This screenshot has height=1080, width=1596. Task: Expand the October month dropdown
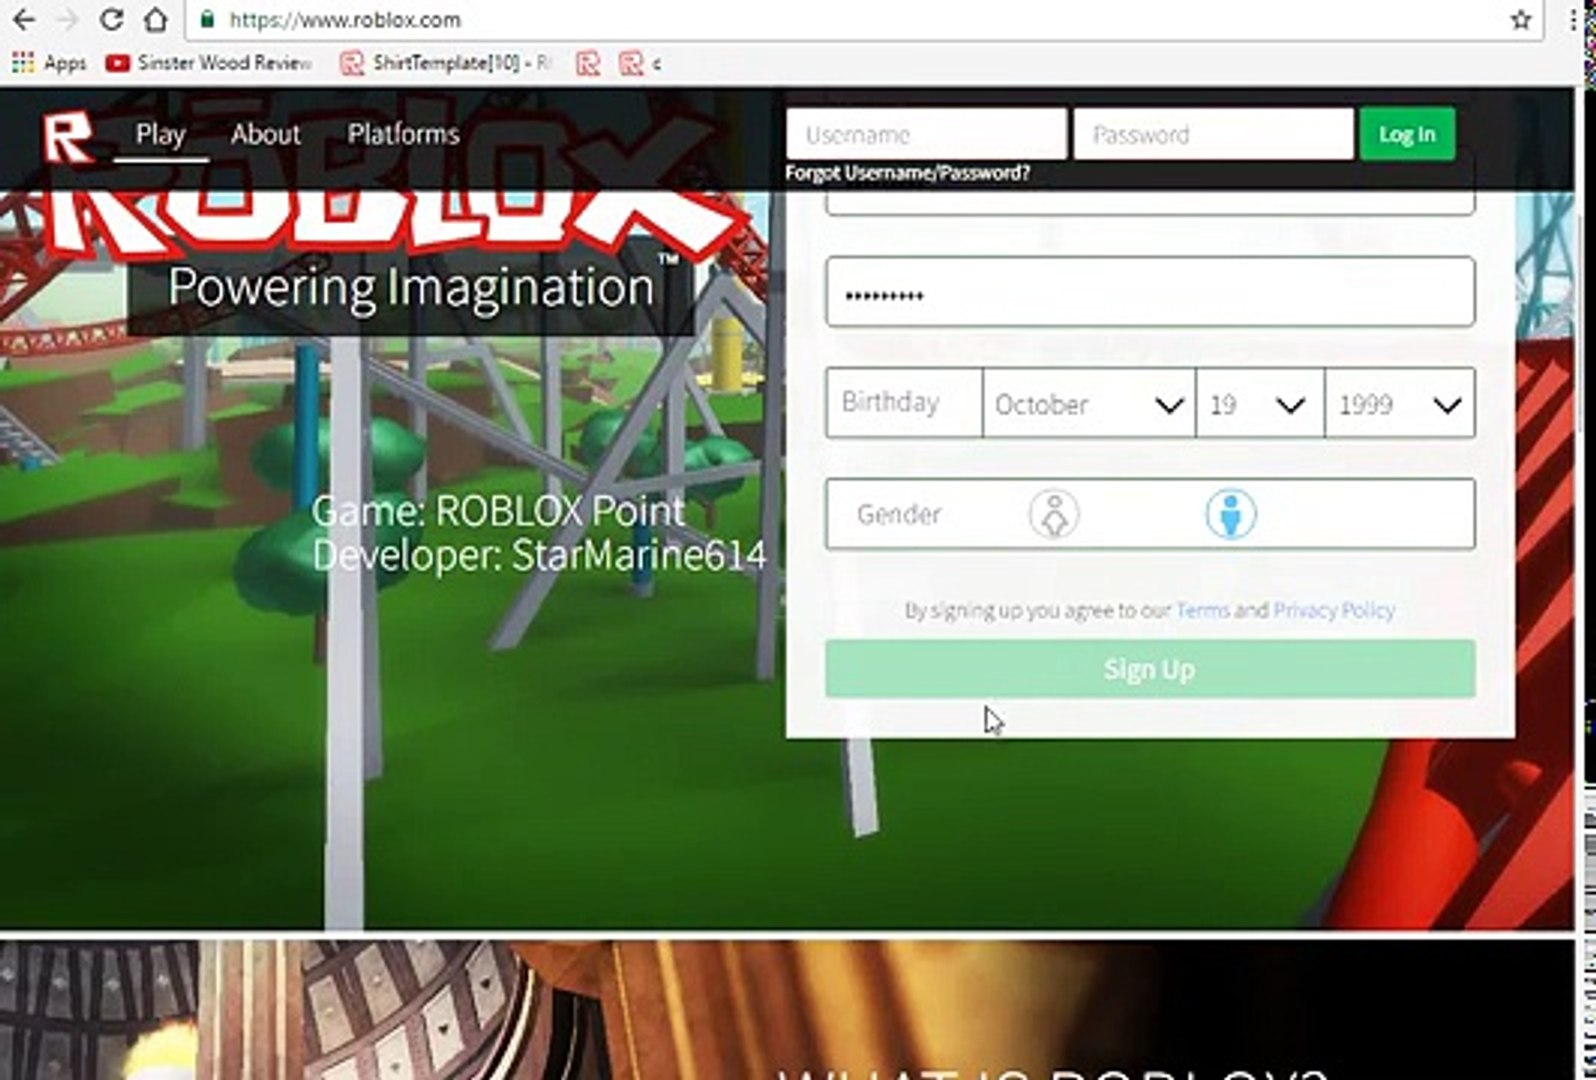tap(1089, 403)
